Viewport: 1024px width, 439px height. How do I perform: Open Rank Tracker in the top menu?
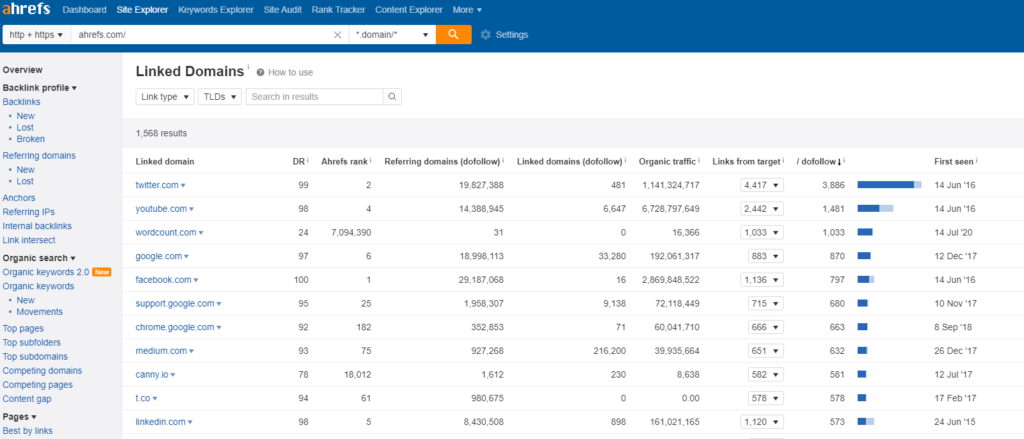click(x=338, y=10)
